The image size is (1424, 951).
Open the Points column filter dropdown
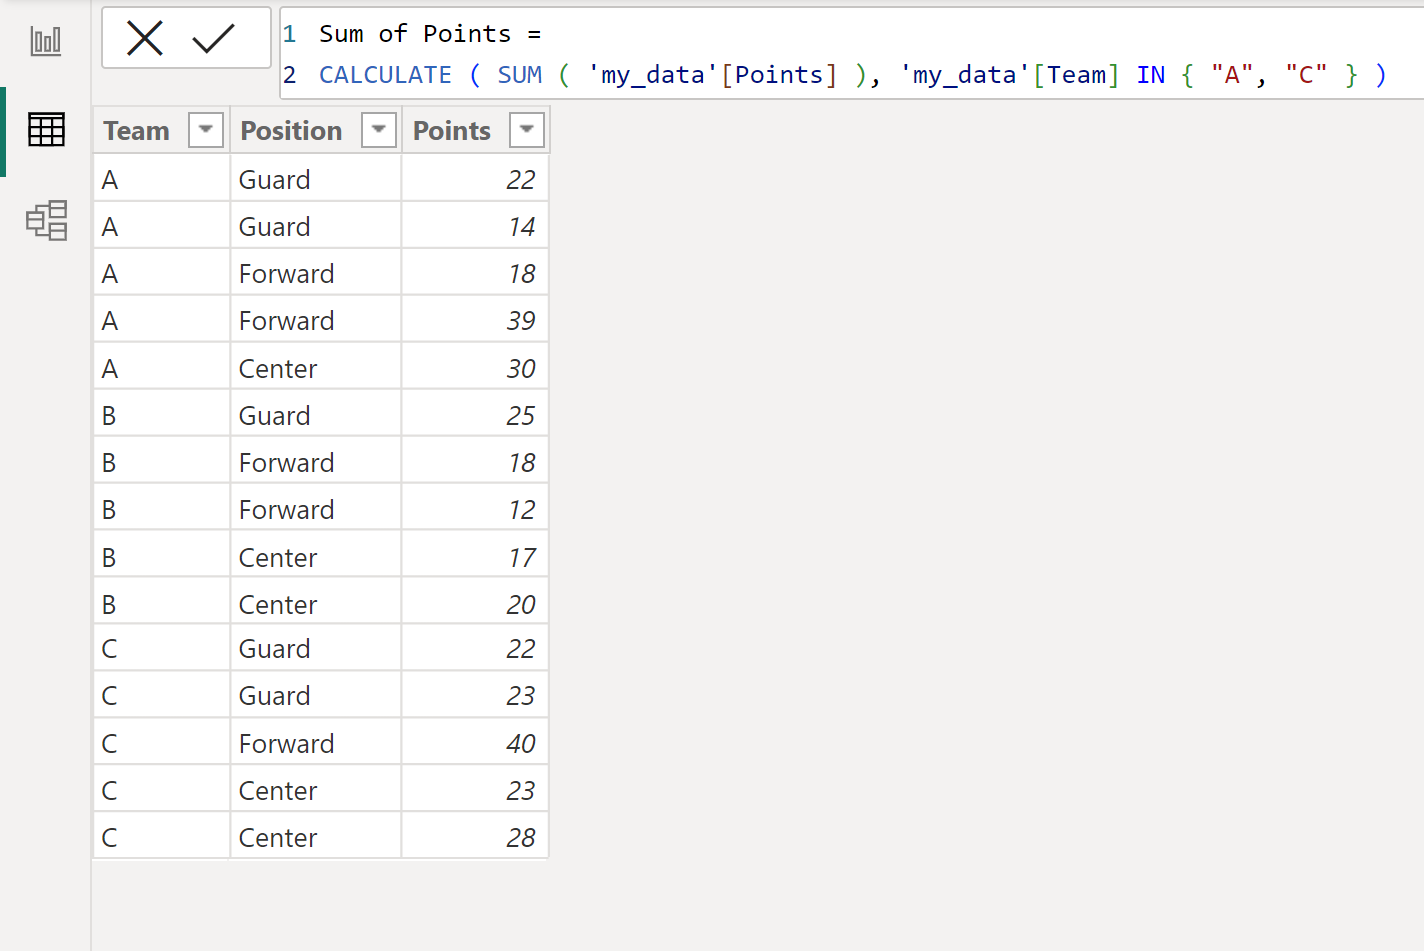click(527, 130)
